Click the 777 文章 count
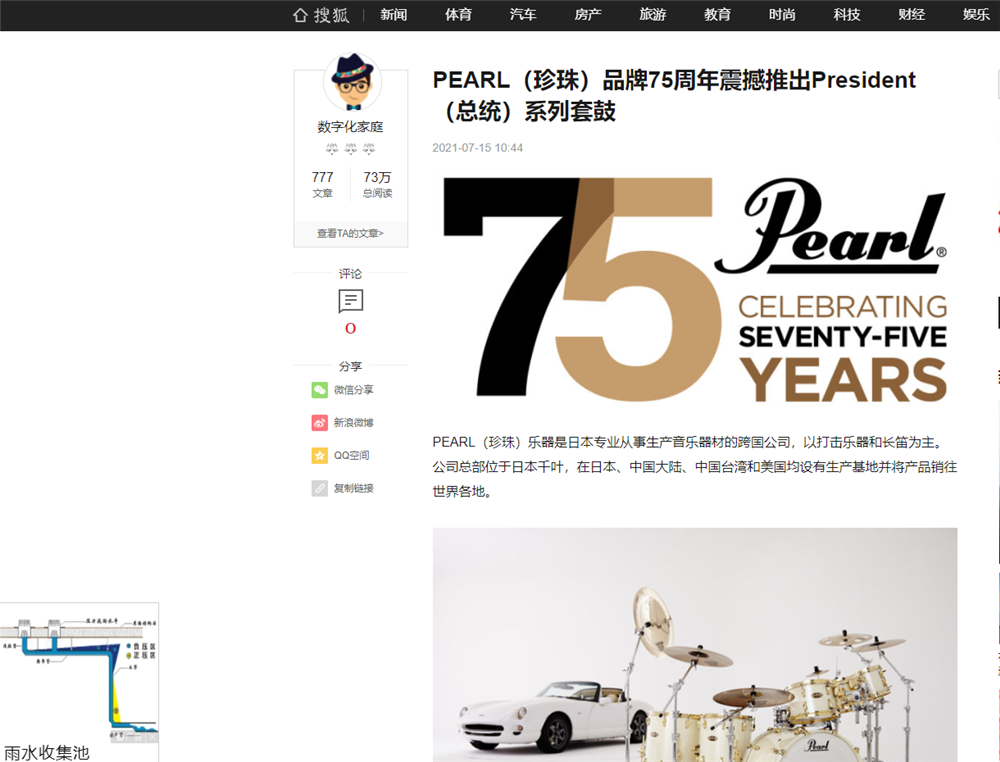The image size is (1000, 762). click(x=323, y=184)
